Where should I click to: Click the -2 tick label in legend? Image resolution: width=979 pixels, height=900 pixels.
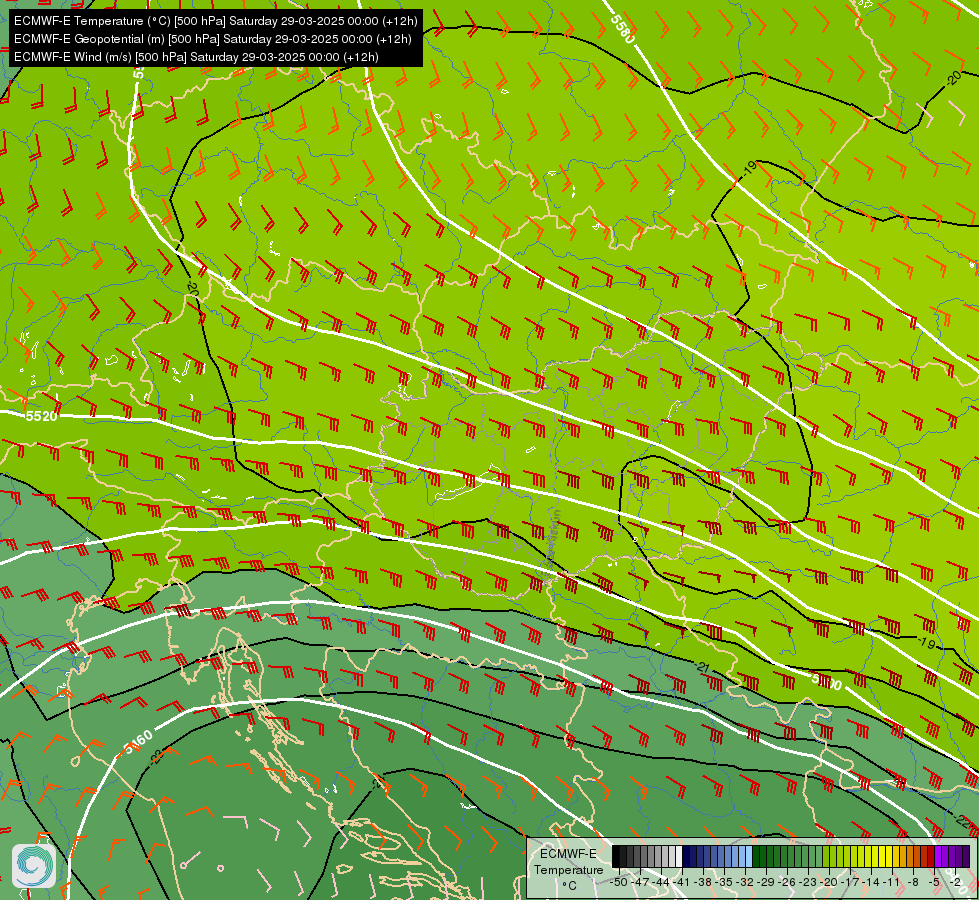click(x=955, y=882)
